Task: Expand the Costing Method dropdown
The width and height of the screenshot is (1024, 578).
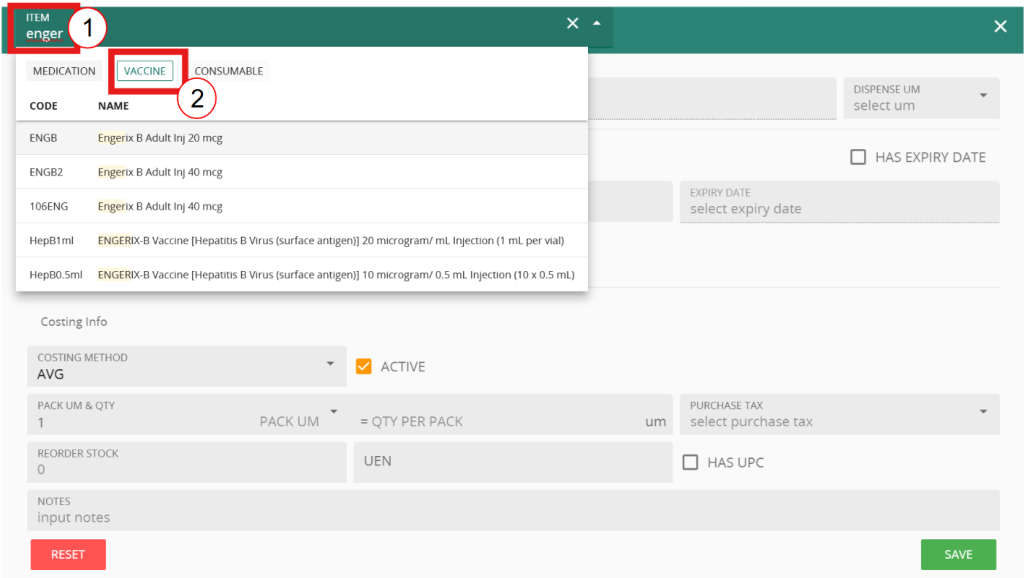Action: 185,367
